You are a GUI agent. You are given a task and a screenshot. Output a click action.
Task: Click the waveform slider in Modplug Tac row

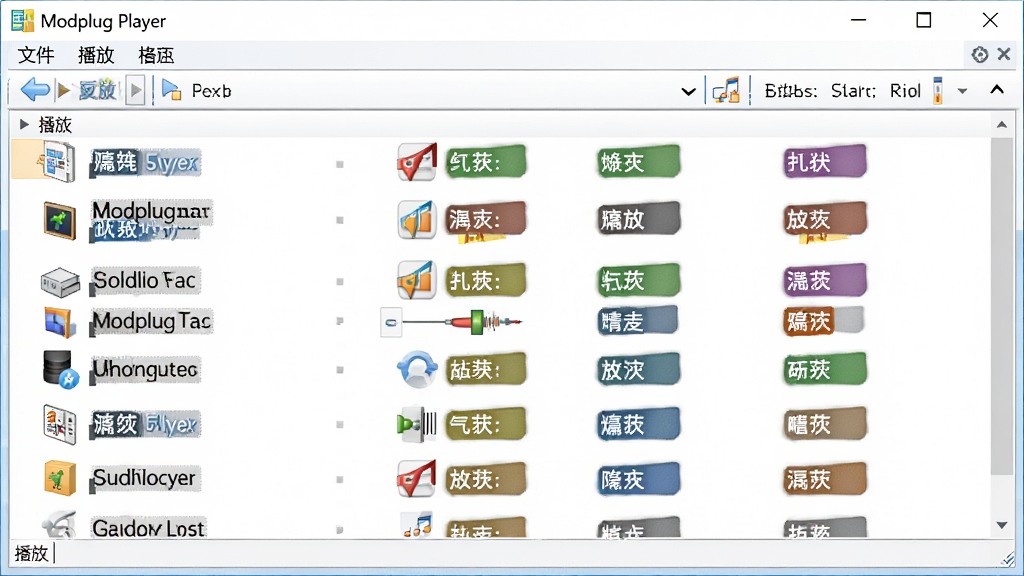(x=462, y=322)
